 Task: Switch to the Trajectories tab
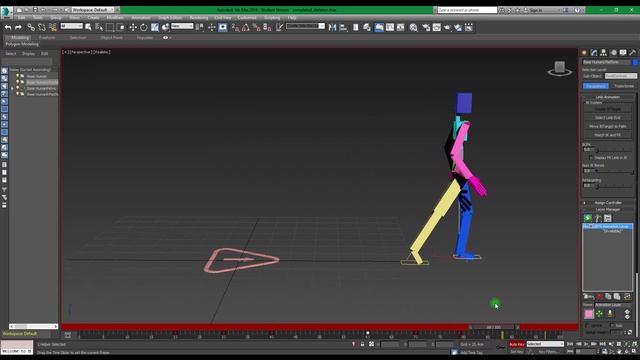(624, 86)
